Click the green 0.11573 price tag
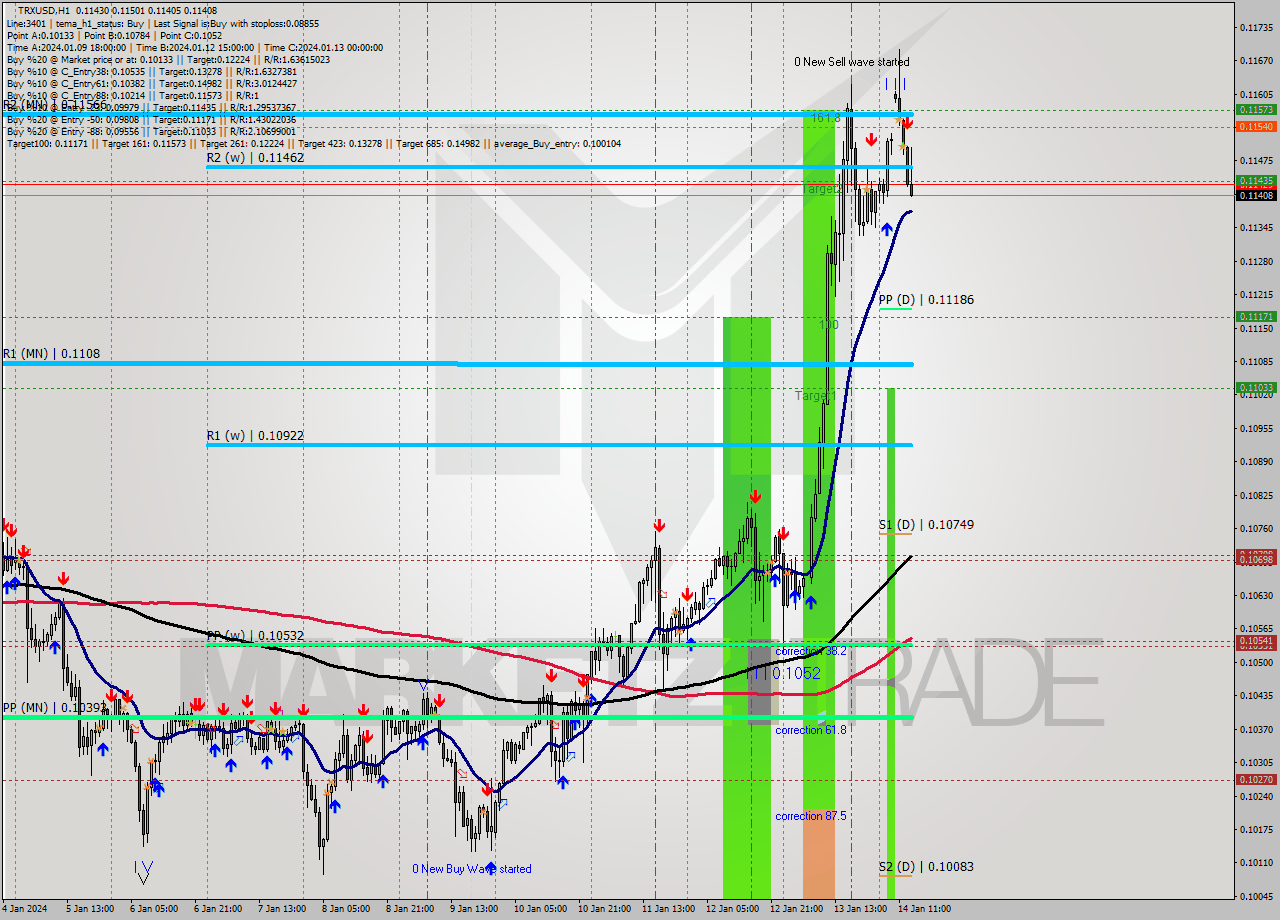 1256,109
